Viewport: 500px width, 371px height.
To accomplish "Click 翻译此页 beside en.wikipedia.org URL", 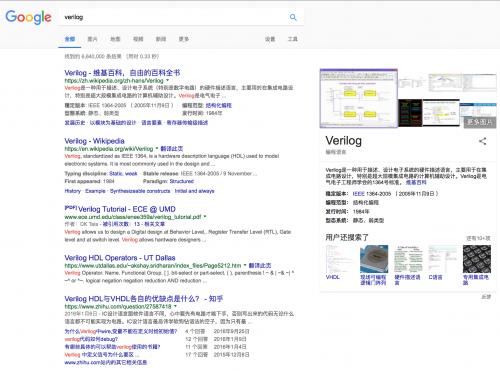I will tap(172, 148).
